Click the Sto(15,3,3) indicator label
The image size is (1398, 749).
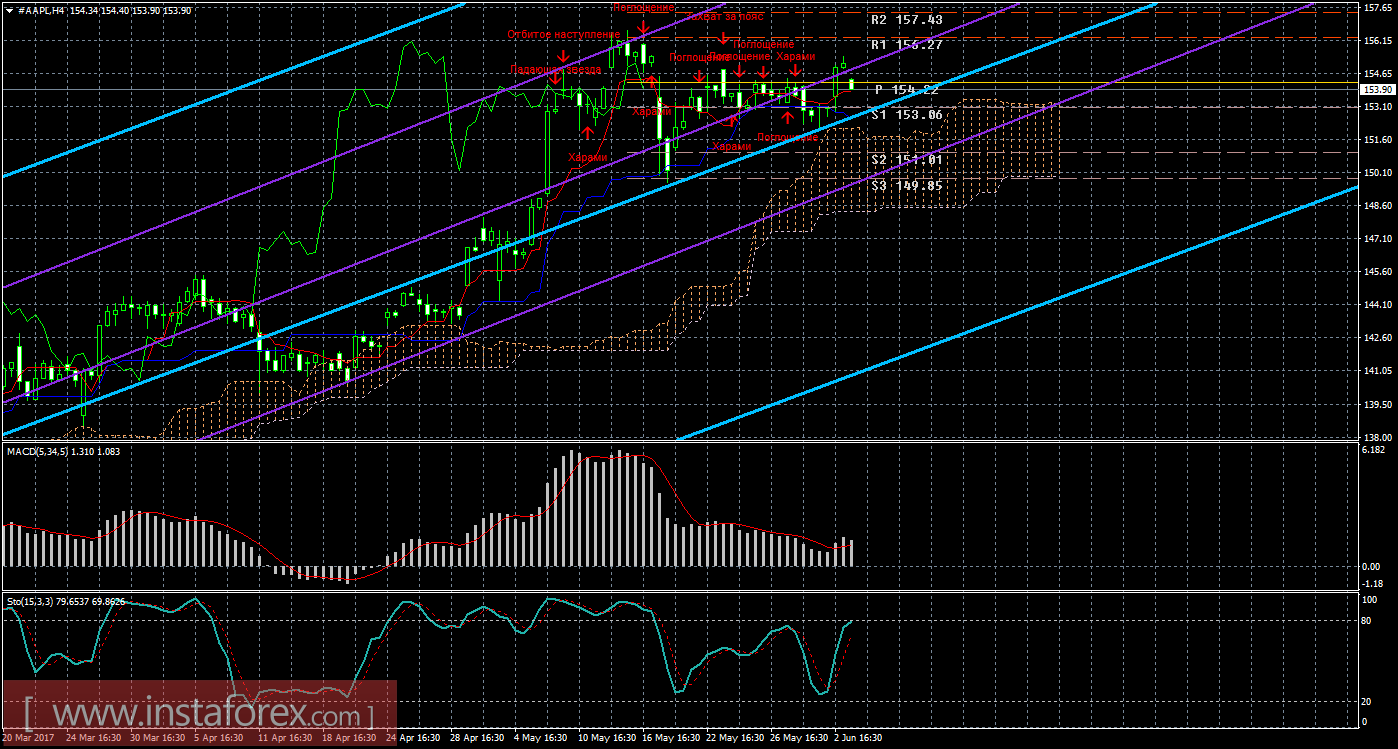point(31,601)
